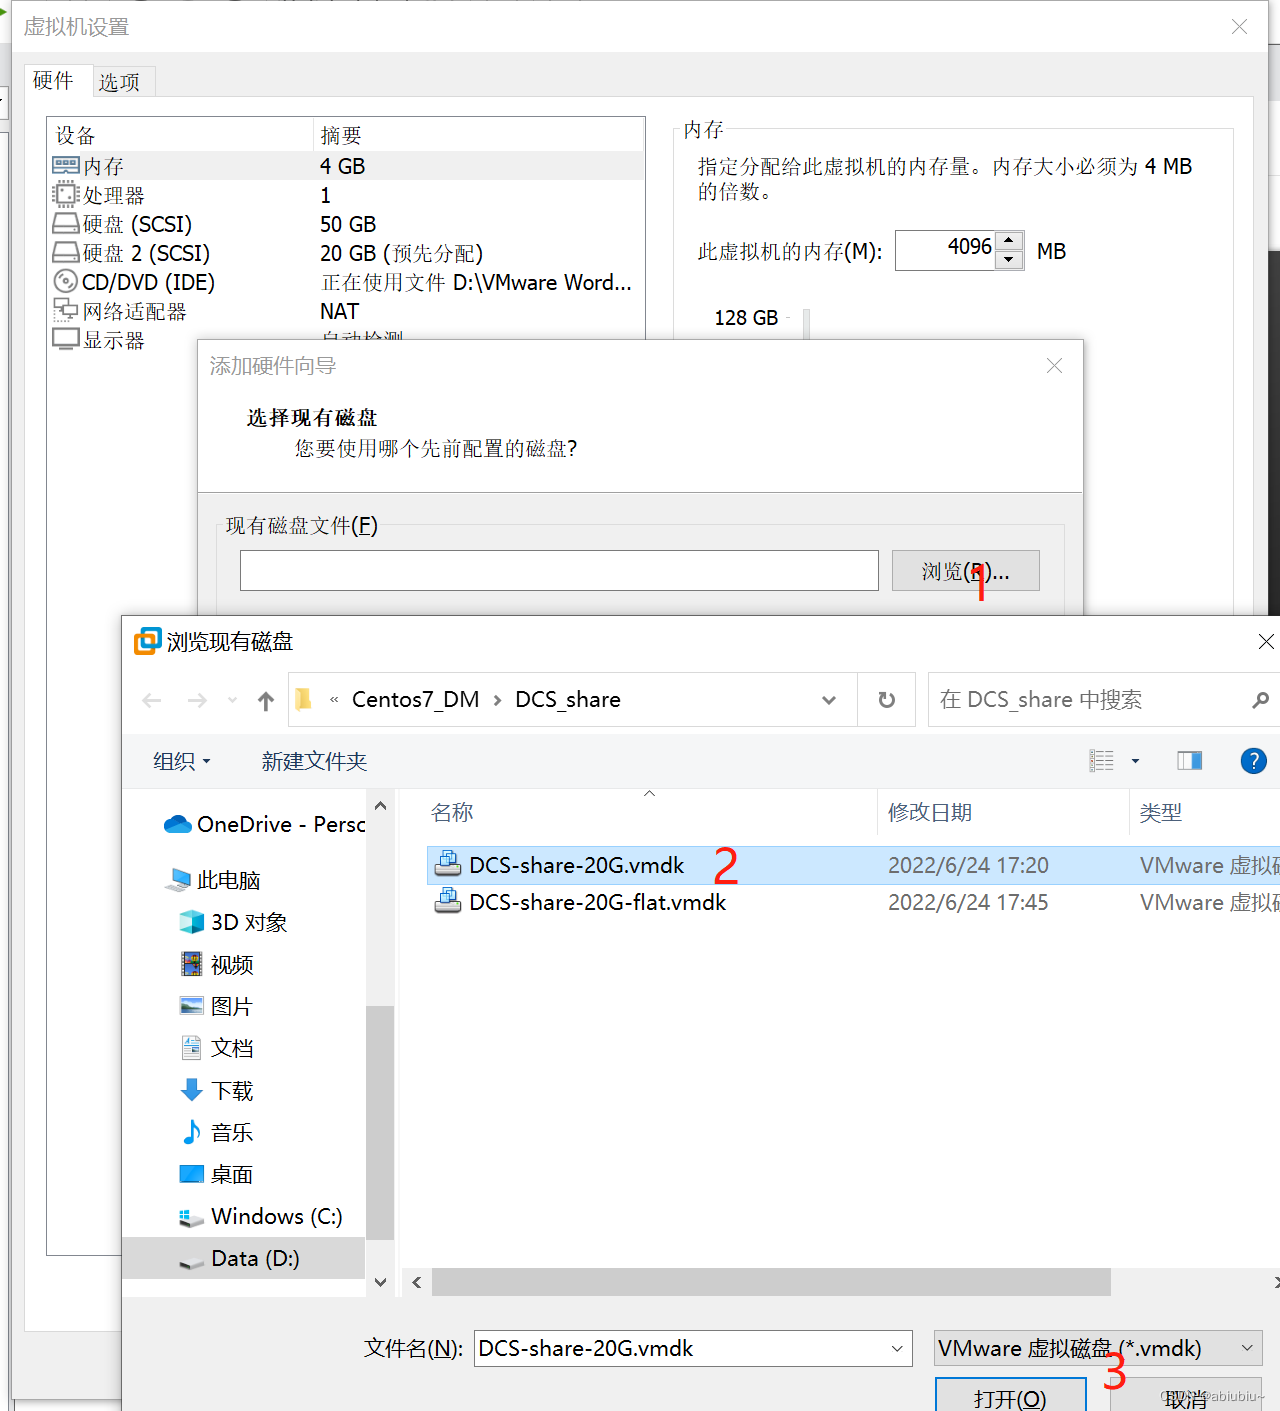
Task: Go up one folder level
Action: [266, 701]
